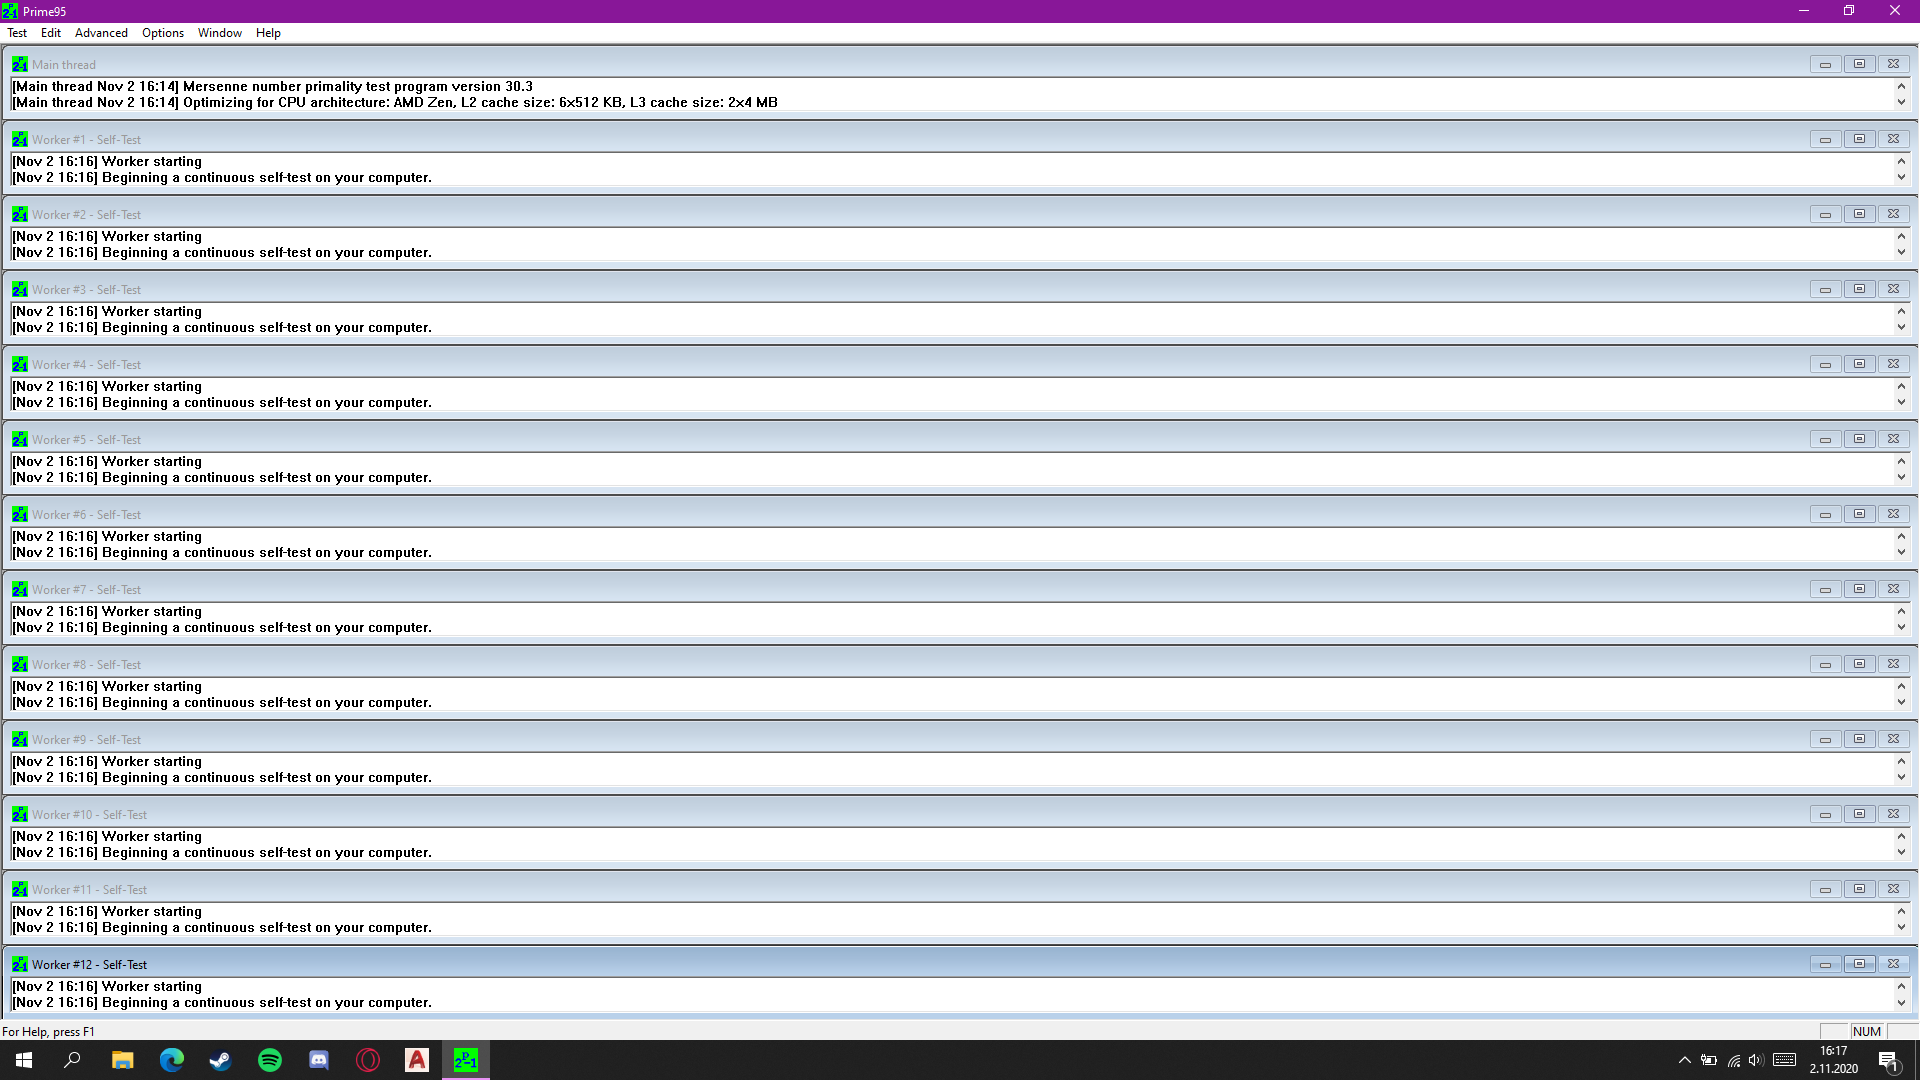Image resolution: width=1920 pixels, height=1080 pixels.
Task: Click the Worker #12 Self-Test window icon
Action: 20,964
